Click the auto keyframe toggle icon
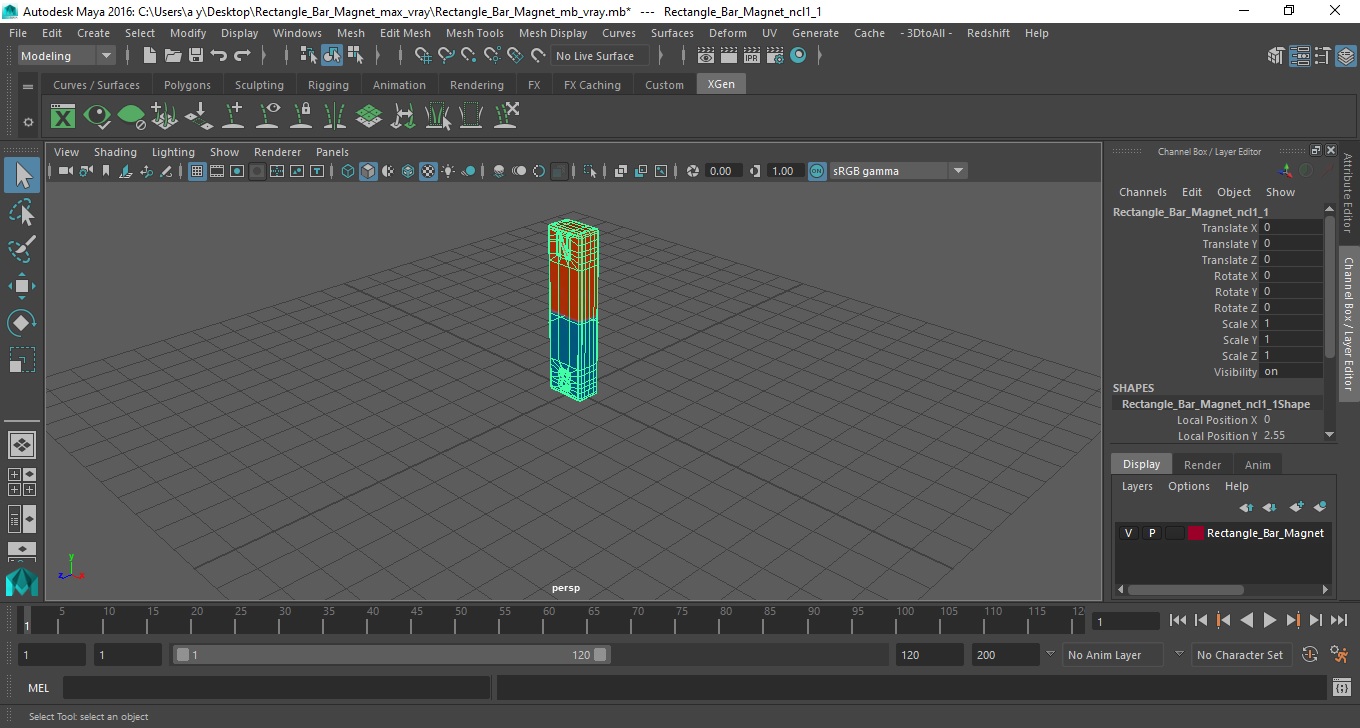This screenshot has width=1360, height=728. coord(1310,655)
